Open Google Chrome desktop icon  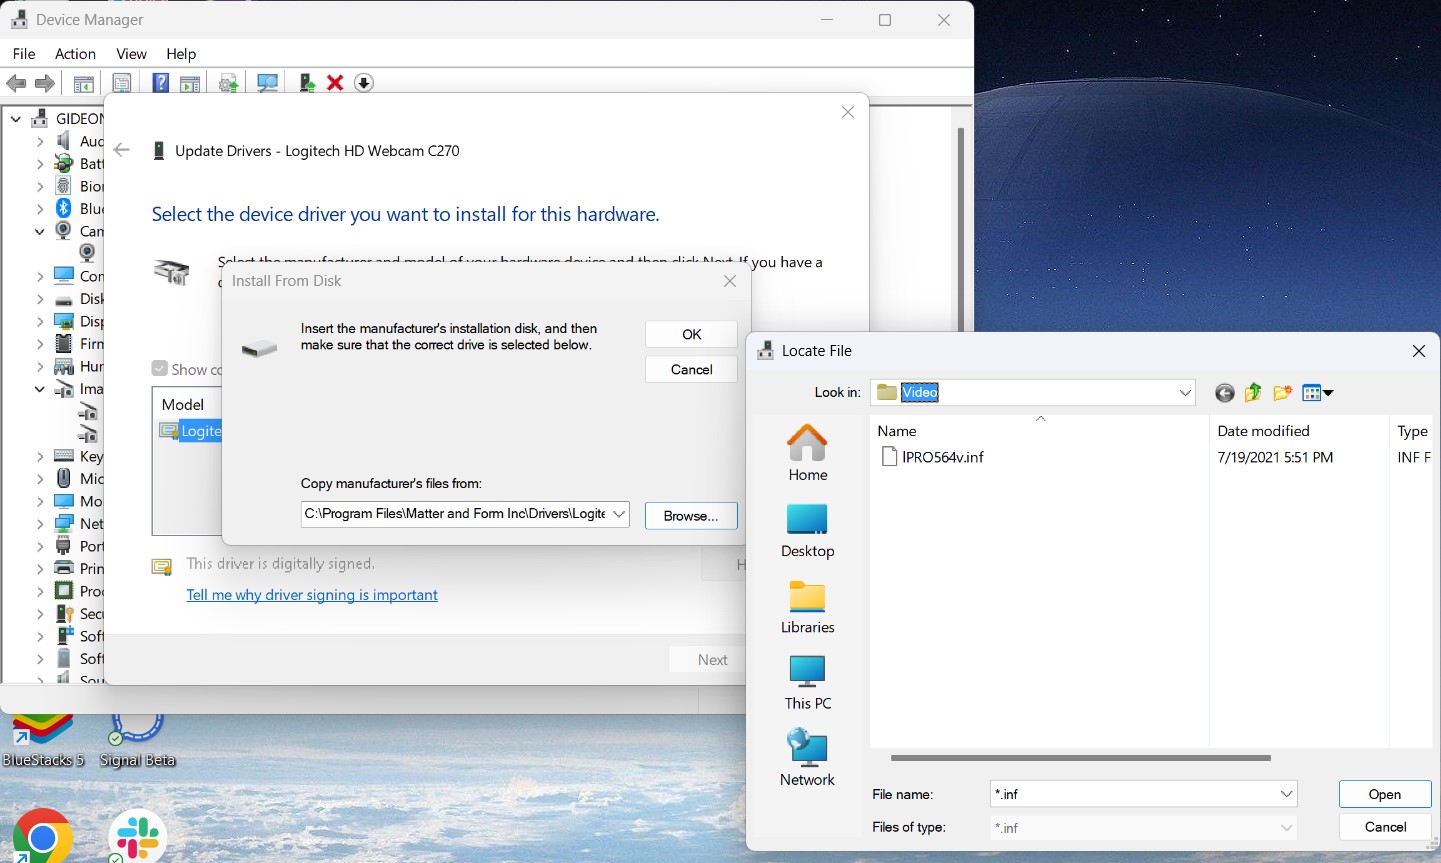(42, 836)
